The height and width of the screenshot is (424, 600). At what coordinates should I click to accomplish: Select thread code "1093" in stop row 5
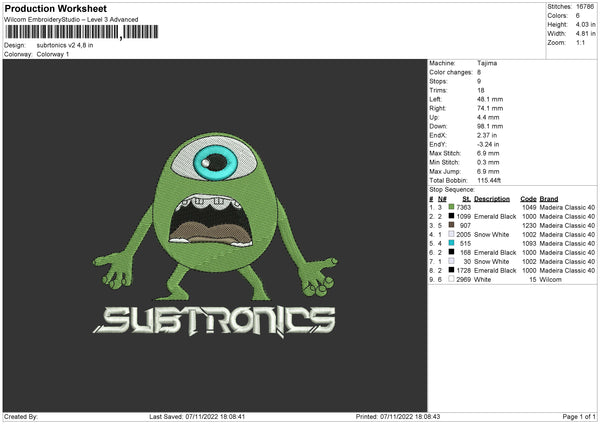[x=529, y=243]
